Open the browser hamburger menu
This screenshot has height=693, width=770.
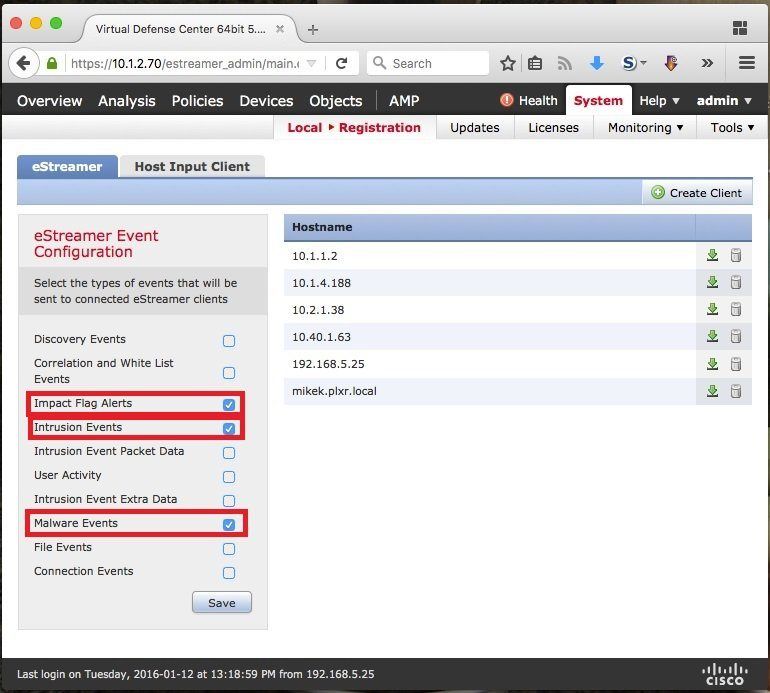pyautogui.click(x=747, y=63)
